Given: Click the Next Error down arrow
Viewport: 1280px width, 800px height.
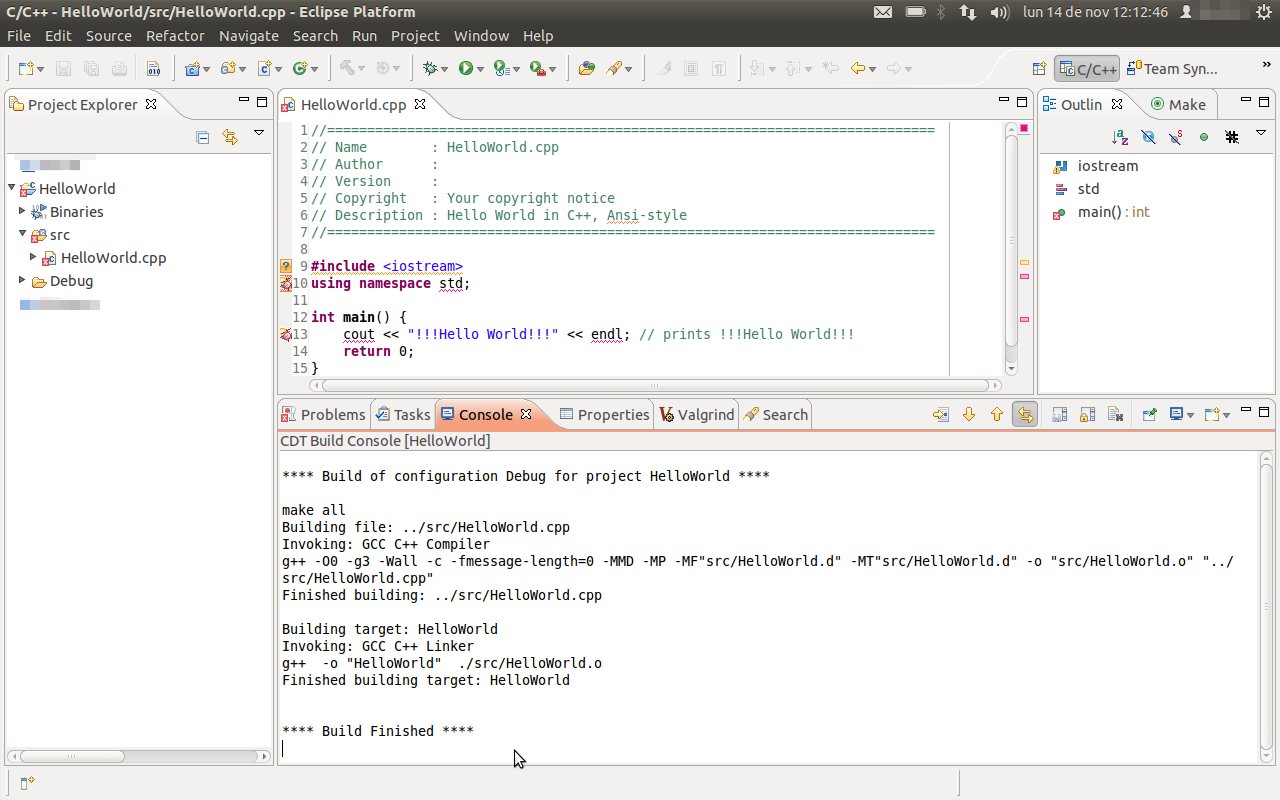Looking at the screenshot, I should pyautogui.click(x=968, y=414).
